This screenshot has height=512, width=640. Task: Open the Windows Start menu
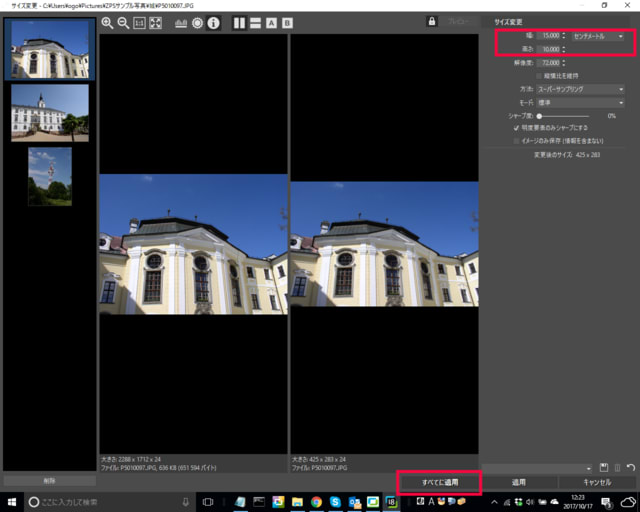tap(11, 501)
